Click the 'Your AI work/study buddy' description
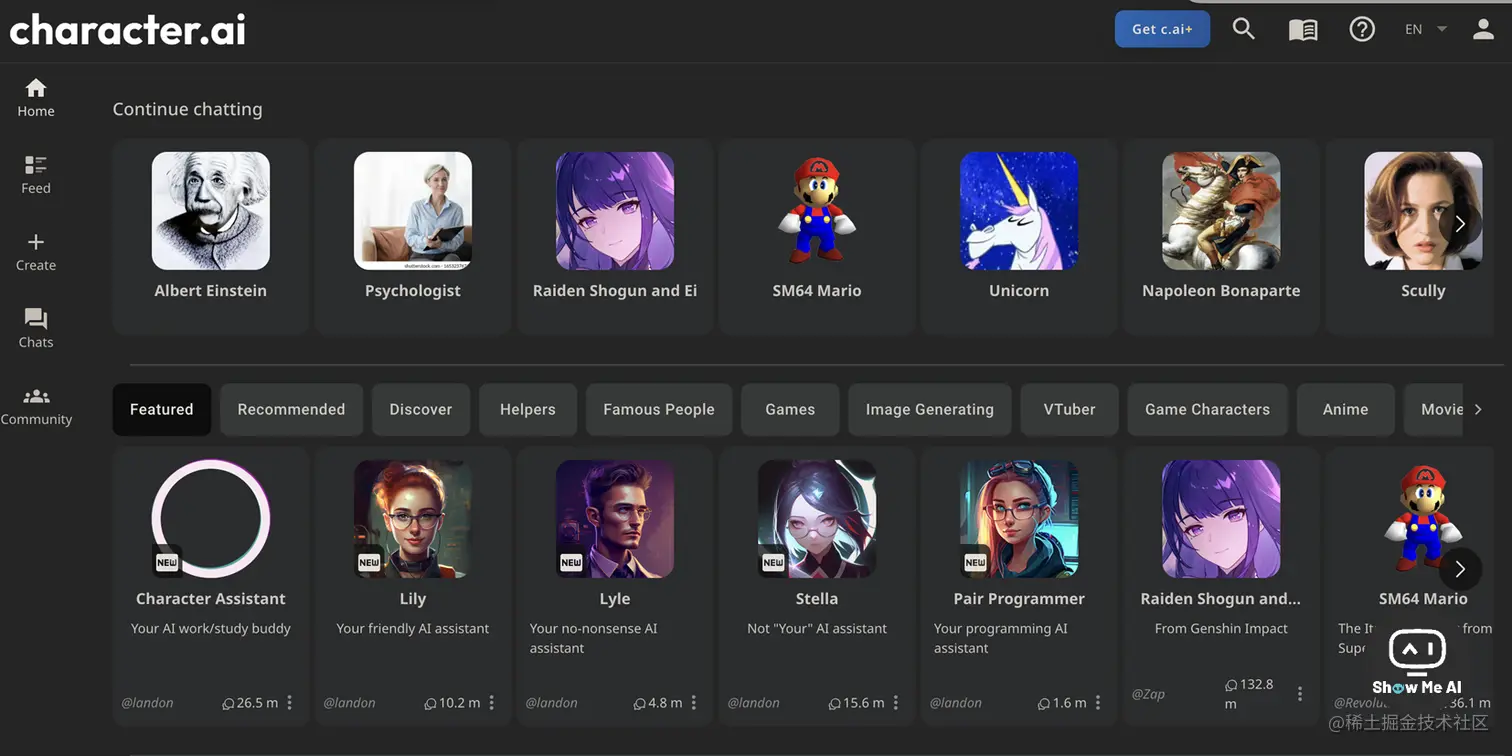This screenshot has height=756, width=1512. coord(211,629)
